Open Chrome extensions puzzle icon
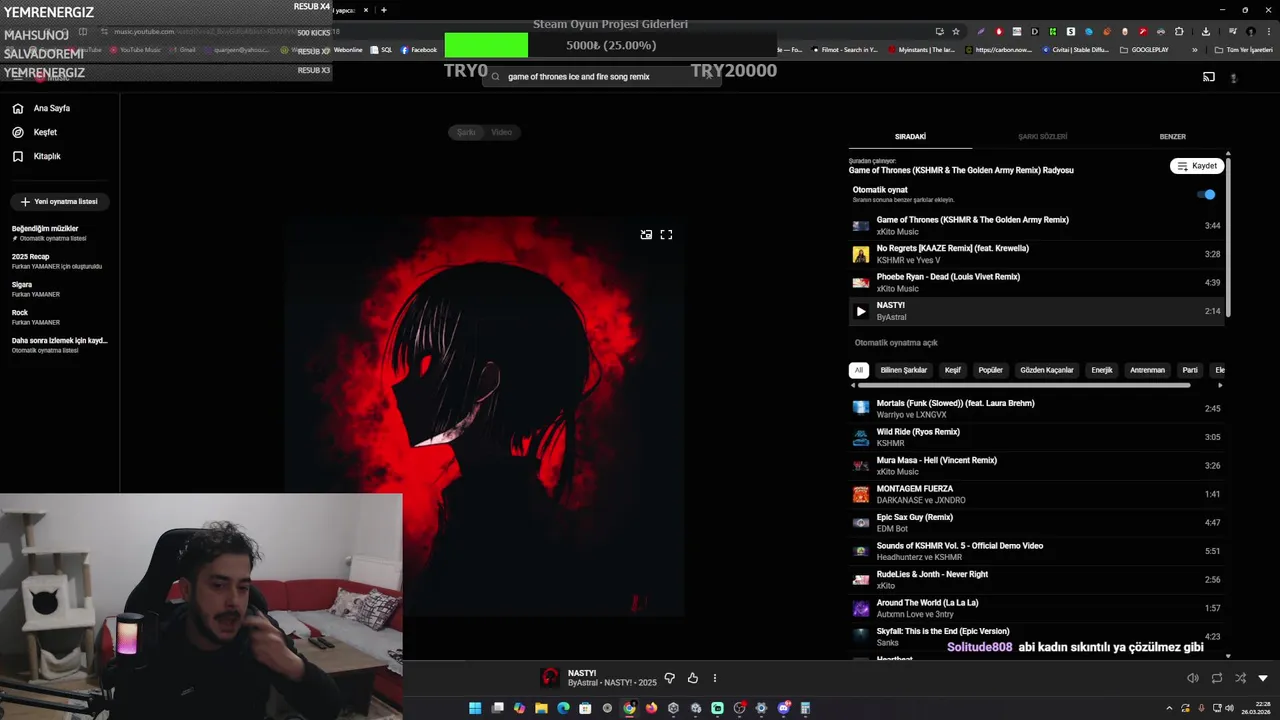 pos(1179,31)
